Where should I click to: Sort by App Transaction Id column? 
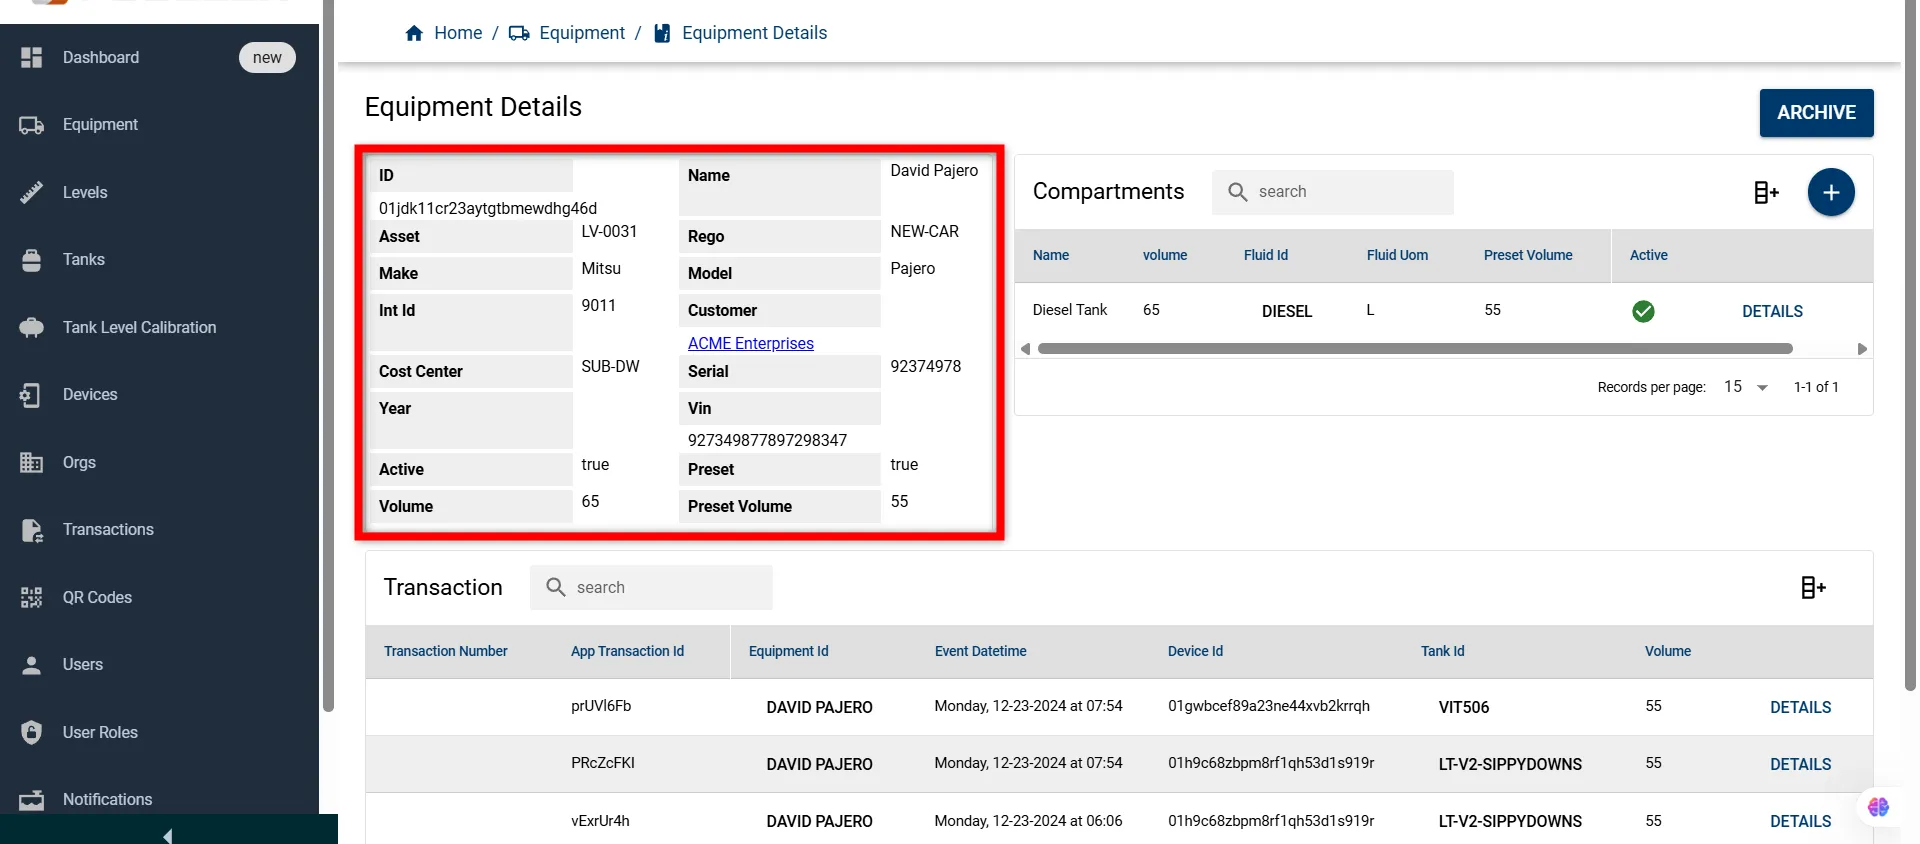[627, 651]
